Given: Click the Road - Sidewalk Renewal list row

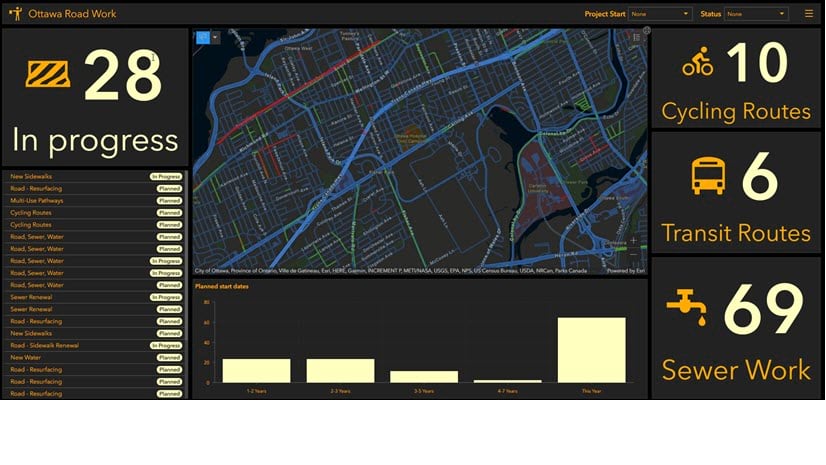Looking at the screenshot, I should tap(95, 345).
